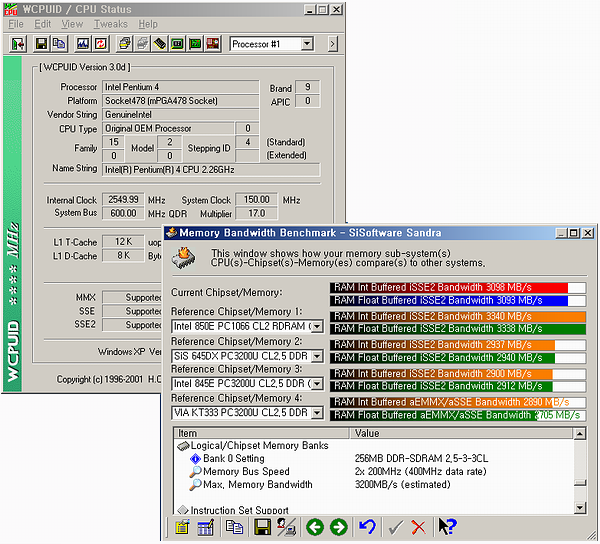Open the Tweaks menu in WCPUID

tap(111, 24)
